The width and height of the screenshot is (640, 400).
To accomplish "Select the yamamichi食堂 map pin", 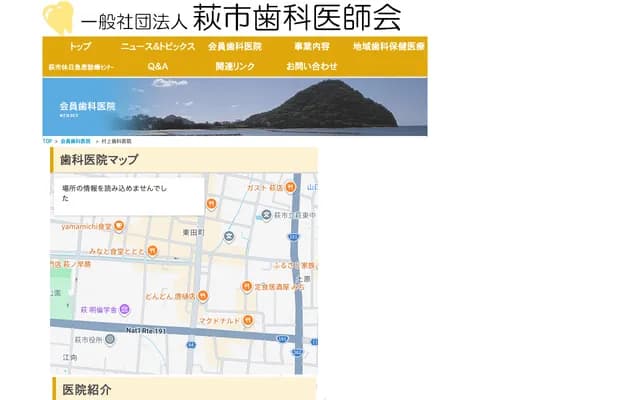I will coord(120,225).
